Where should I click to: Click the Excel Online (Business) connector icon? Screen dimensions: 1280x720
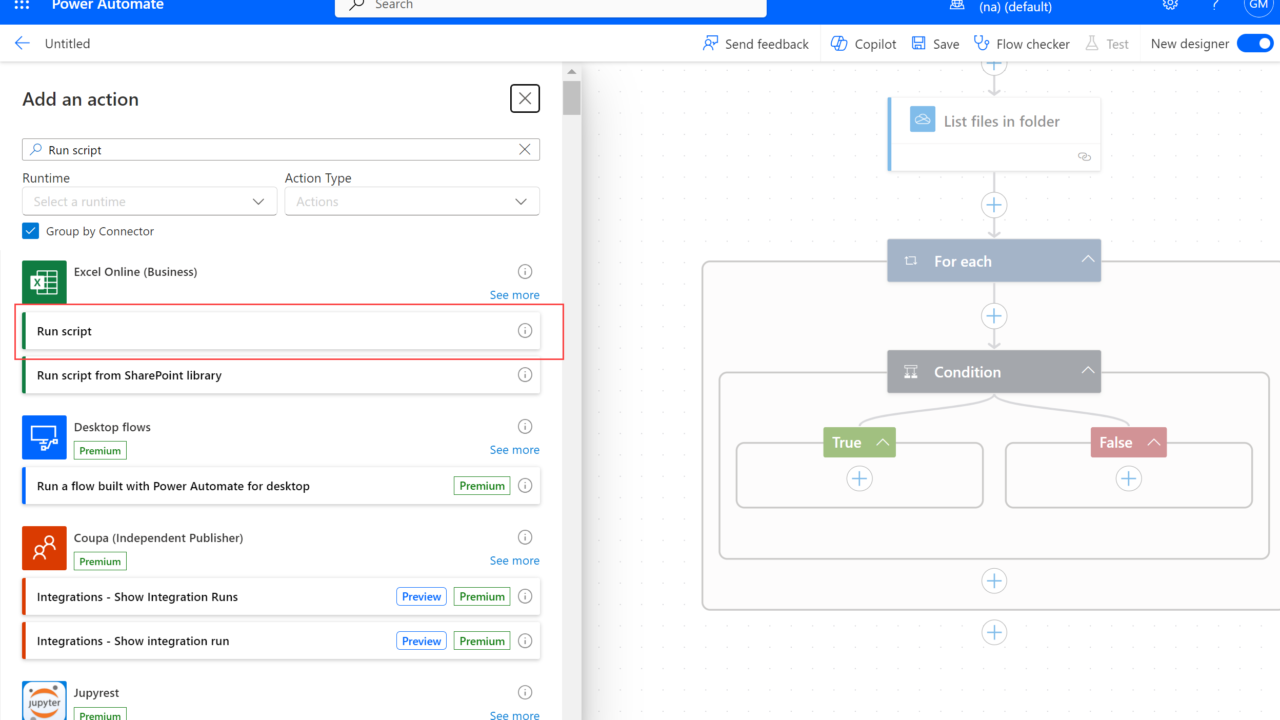(x=44, y=283)
